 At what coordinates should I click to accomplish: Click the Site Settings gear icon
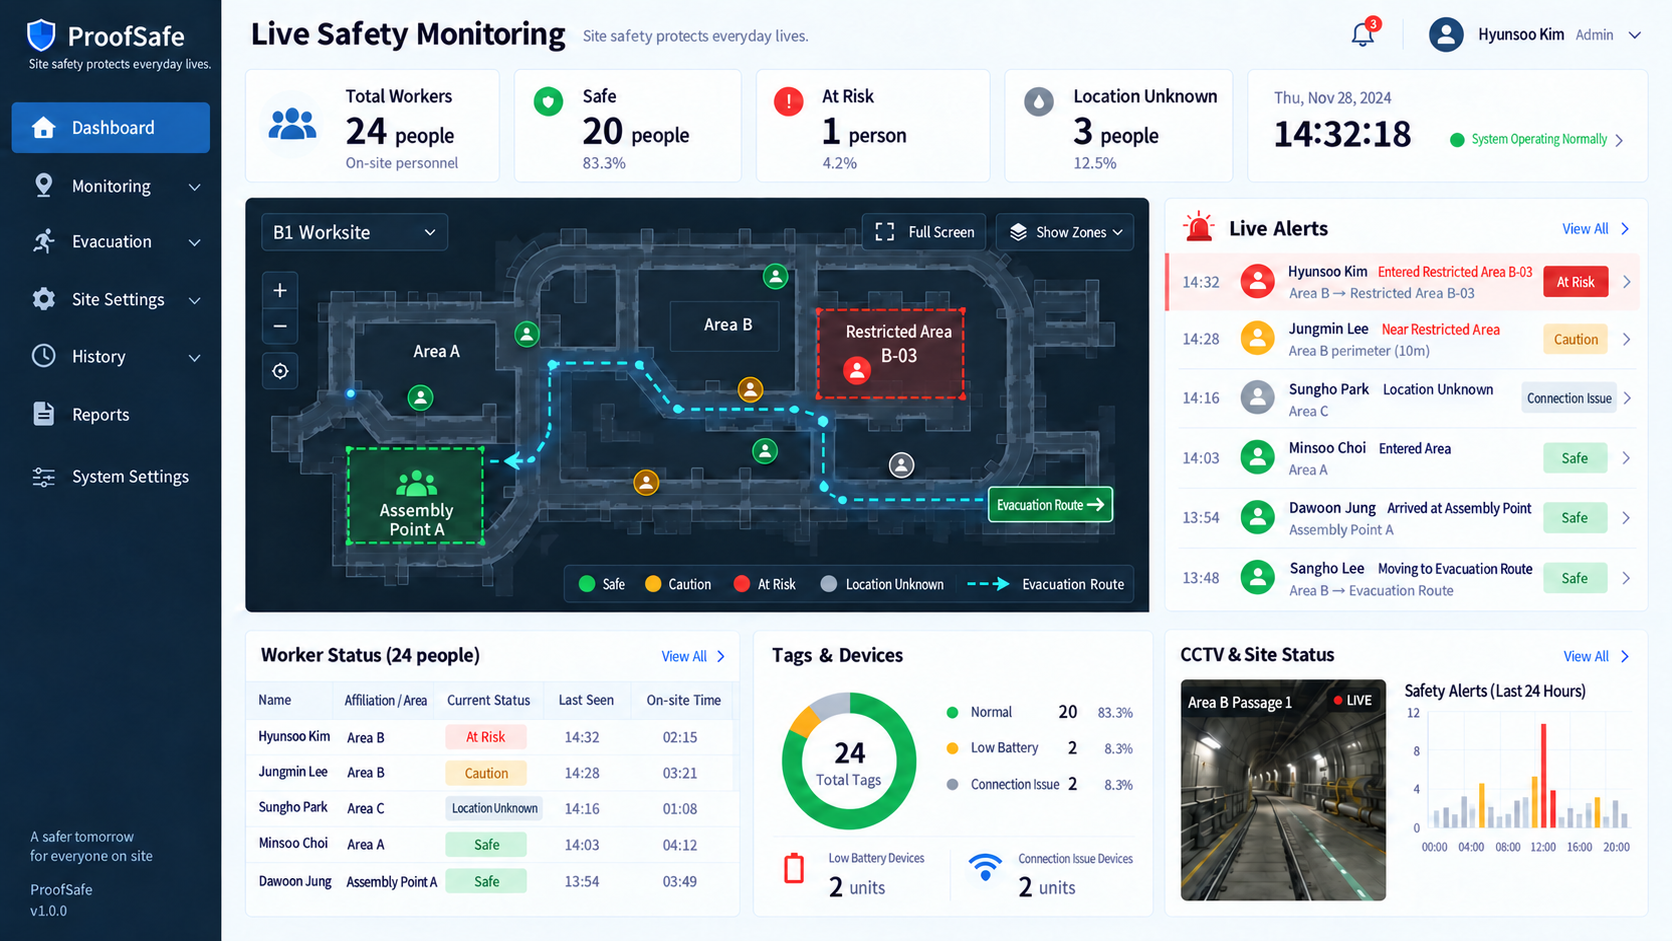43,299
